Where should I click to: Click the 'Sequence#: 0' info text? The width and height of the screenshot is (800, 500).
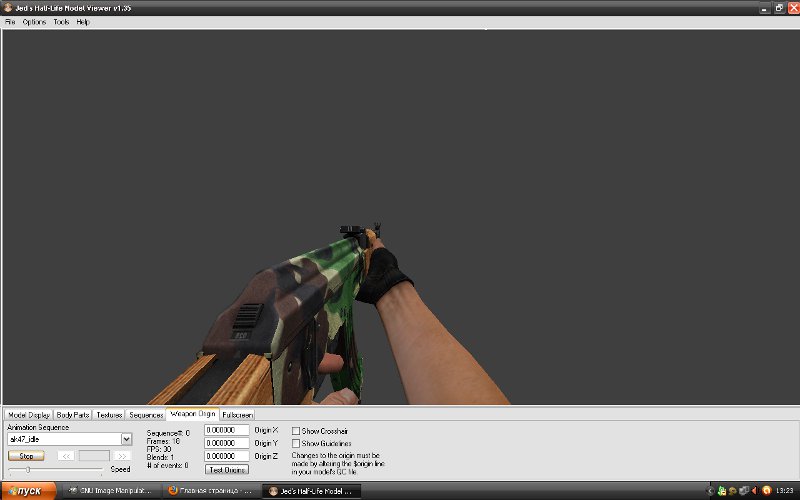(168, 433)
